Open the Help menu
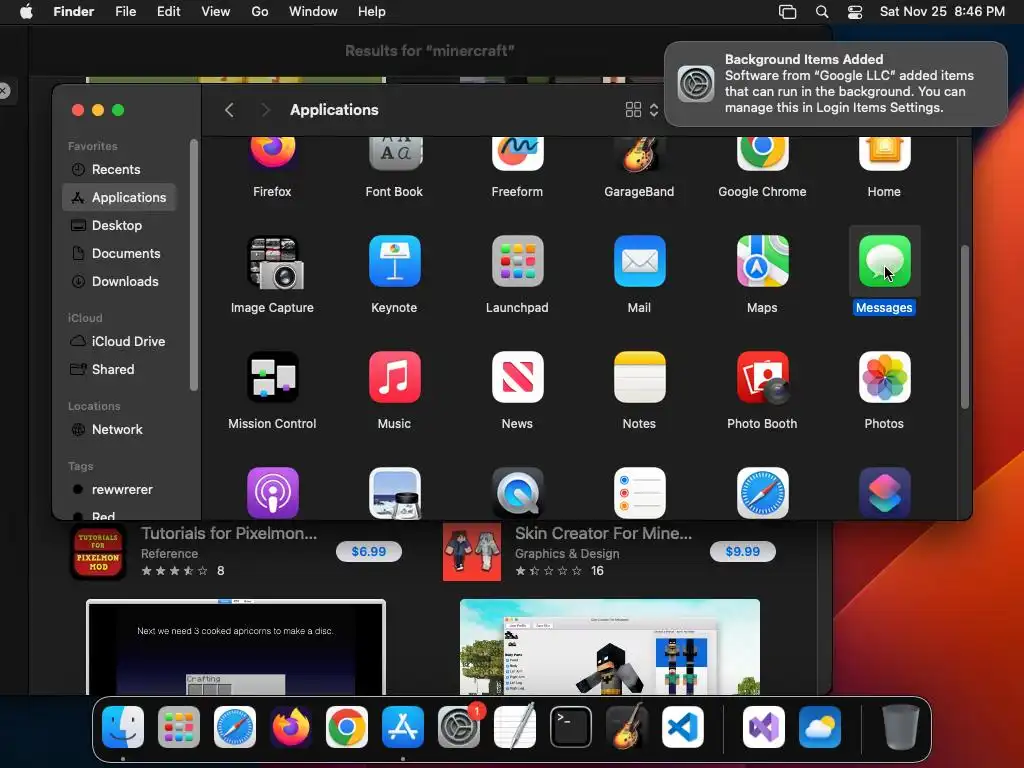1024x768 pixels. [x=372, y=12]
